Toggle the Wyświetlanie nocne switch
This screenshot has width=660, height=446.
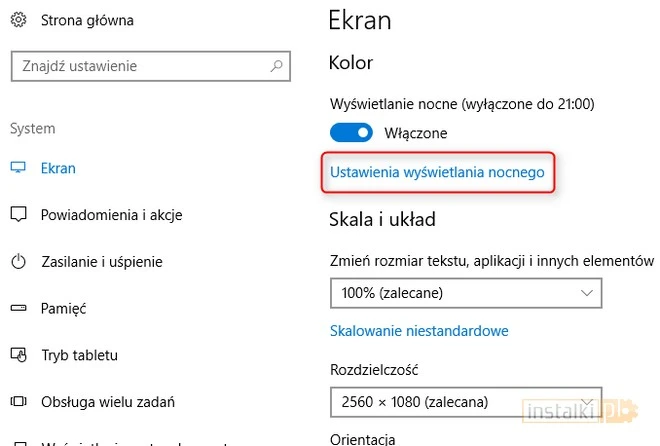(351, 132)
